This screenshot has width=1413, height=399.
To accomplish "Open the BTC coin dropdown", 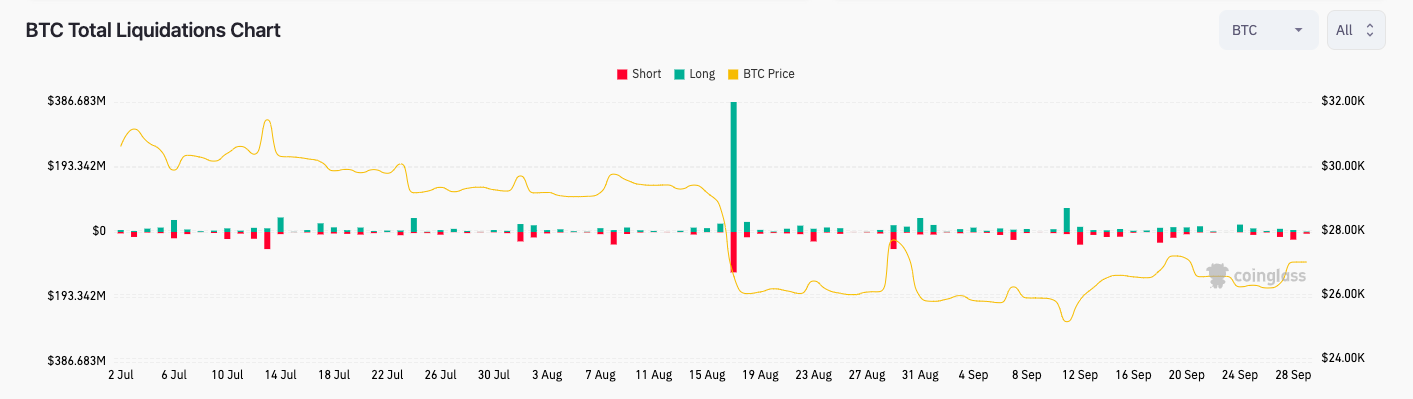I will click(x=1268, y=30).
